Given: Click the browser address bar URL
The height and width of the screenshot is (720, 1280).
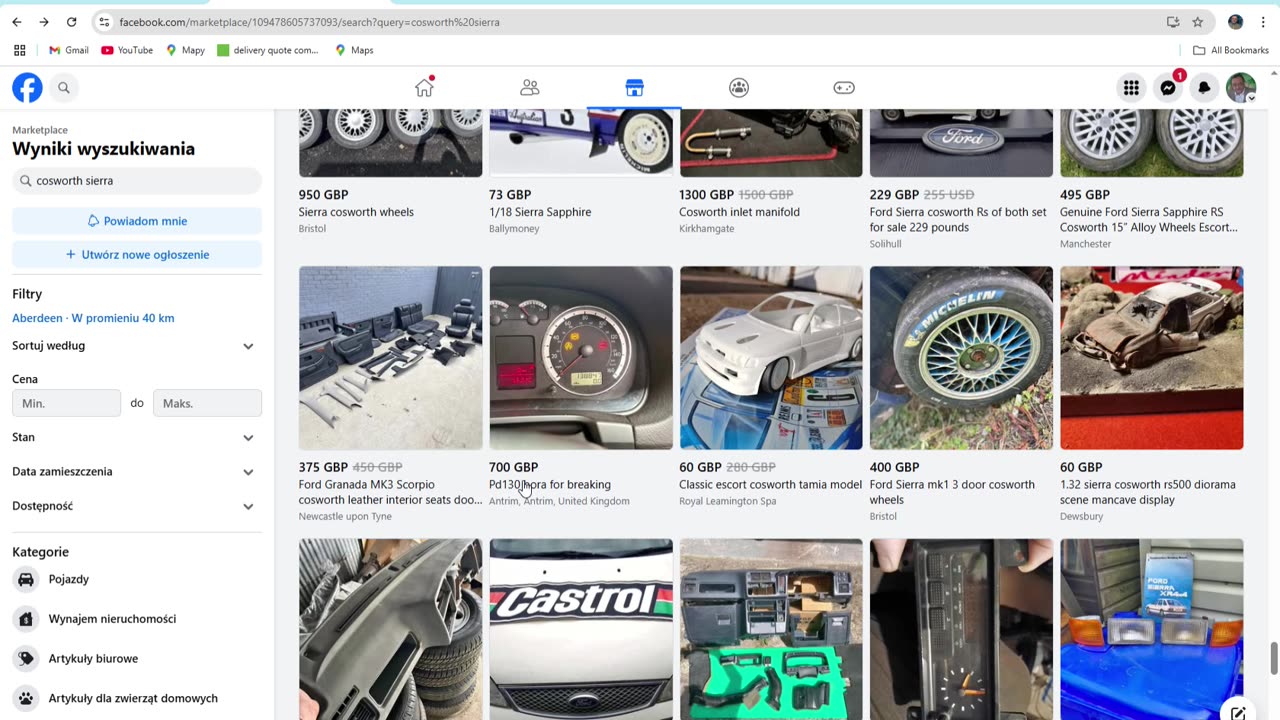Looking at the screenshot, I should pos(310,22).
